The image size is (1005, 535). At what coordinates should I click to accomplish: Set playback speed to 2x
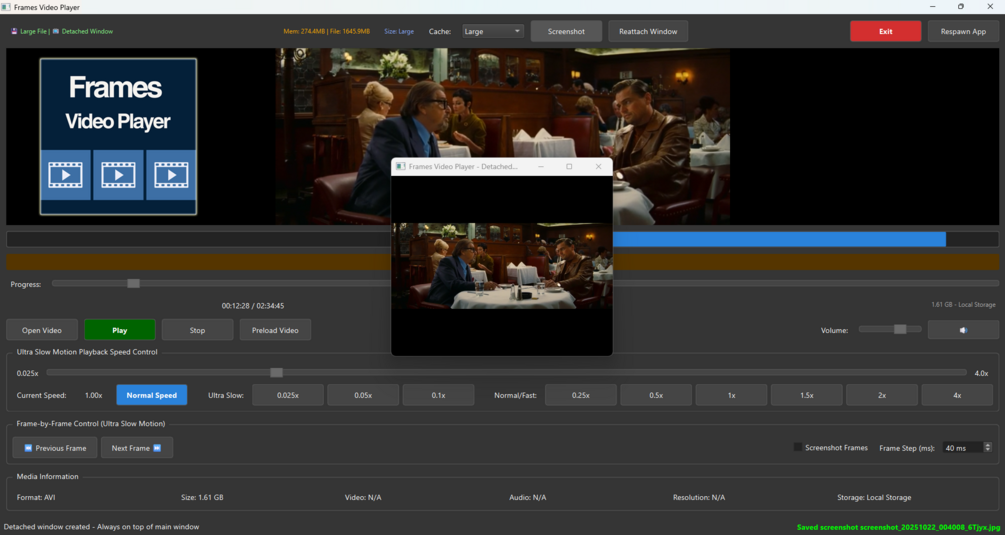[x=882, y=395]
